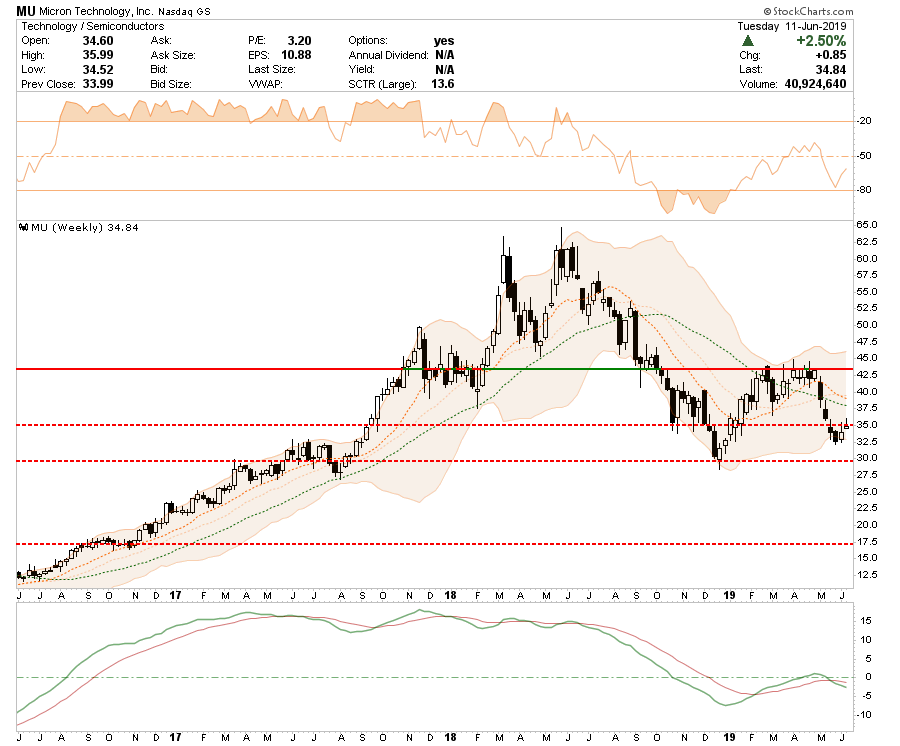
Task: Click the SCTR (Large) value 13.6
Action: (443, 84)
